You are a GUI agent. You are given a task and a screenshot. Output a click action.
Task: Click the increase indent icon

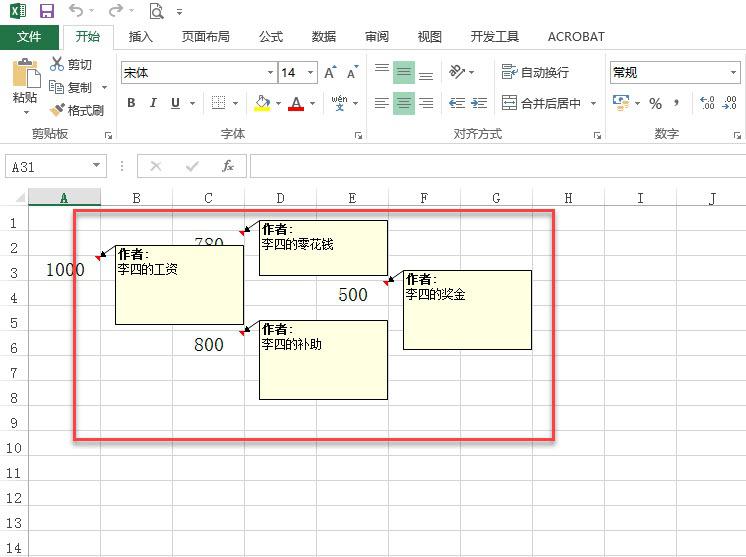pyautogui.click(x=479, y=103)
